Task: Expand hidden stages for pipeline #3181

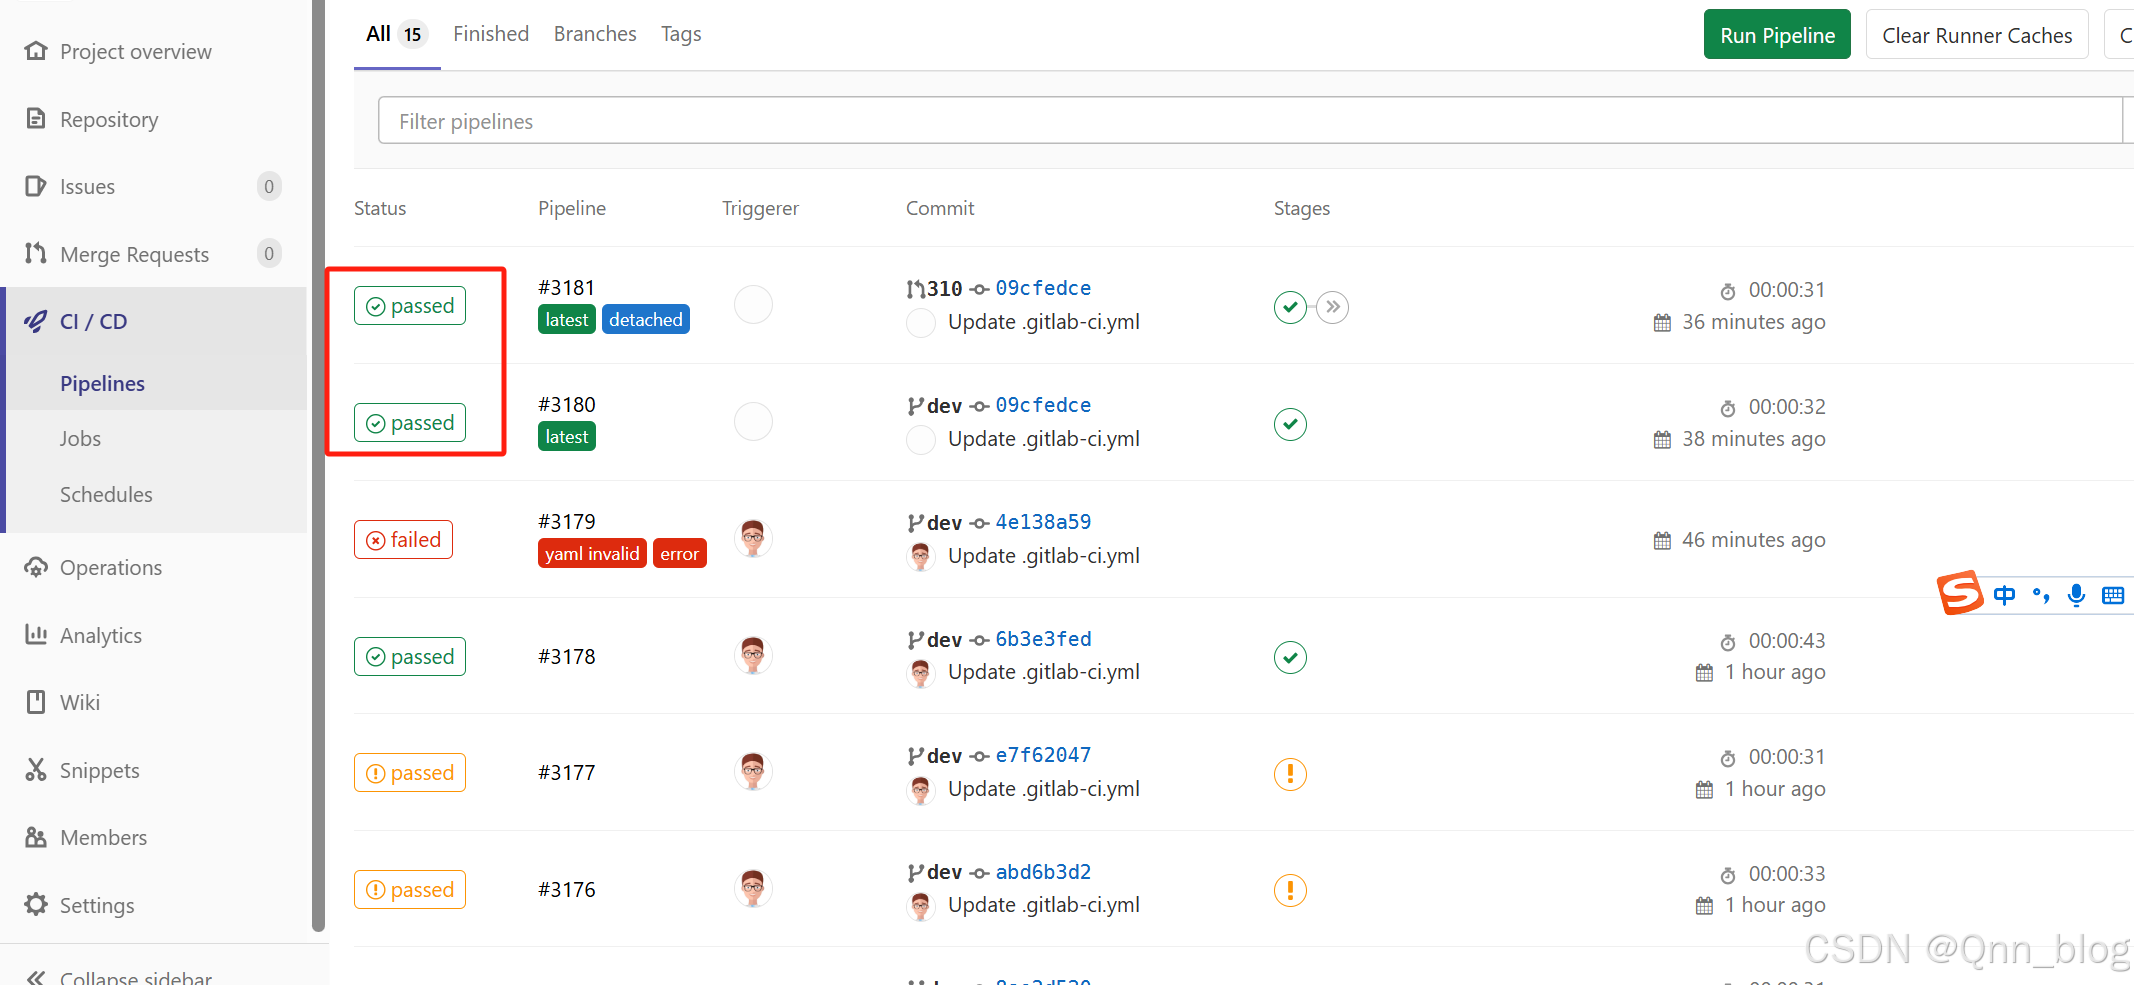Action: tap(1332, 307)
